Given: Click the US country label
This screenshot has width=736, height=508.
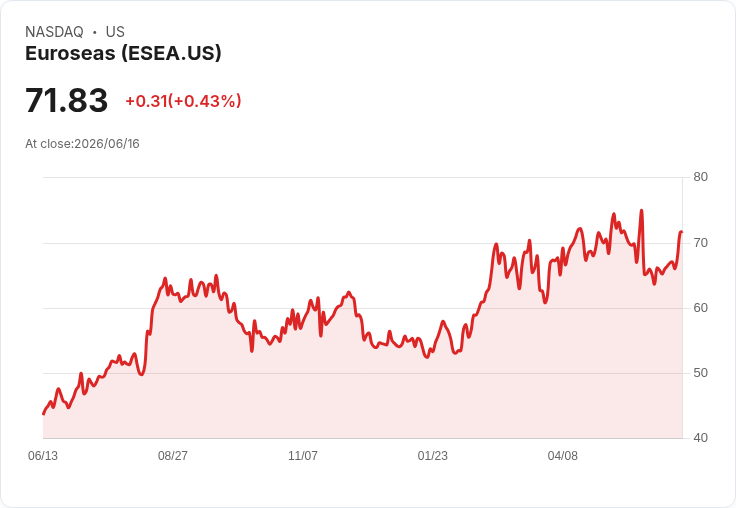Looking at the screenshot, I should click(115, 32).
